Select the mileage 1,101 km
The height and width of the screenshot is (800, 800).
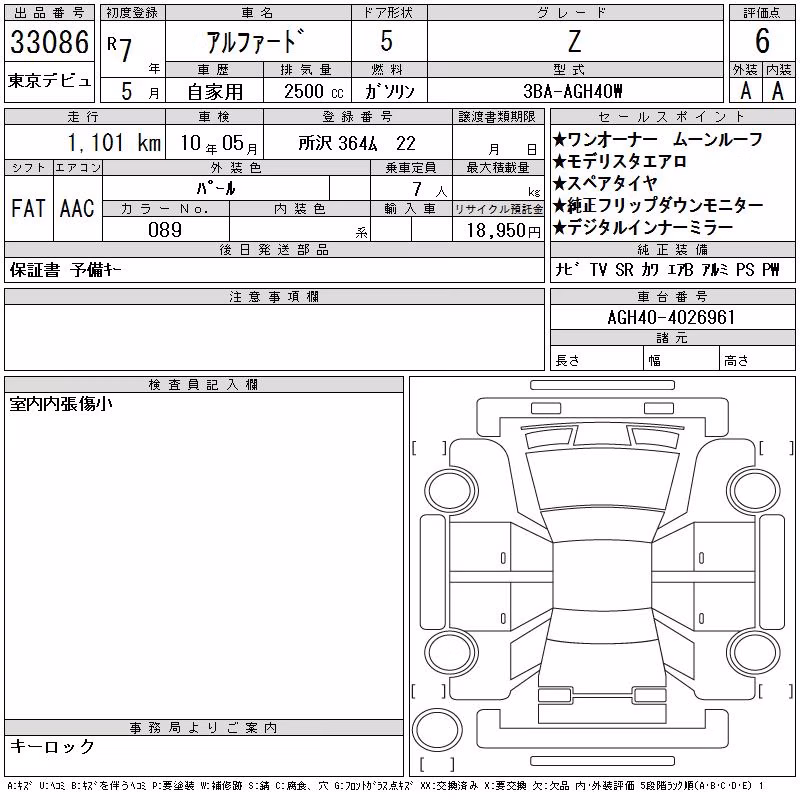pyautogui.click(x=114, y=143)
